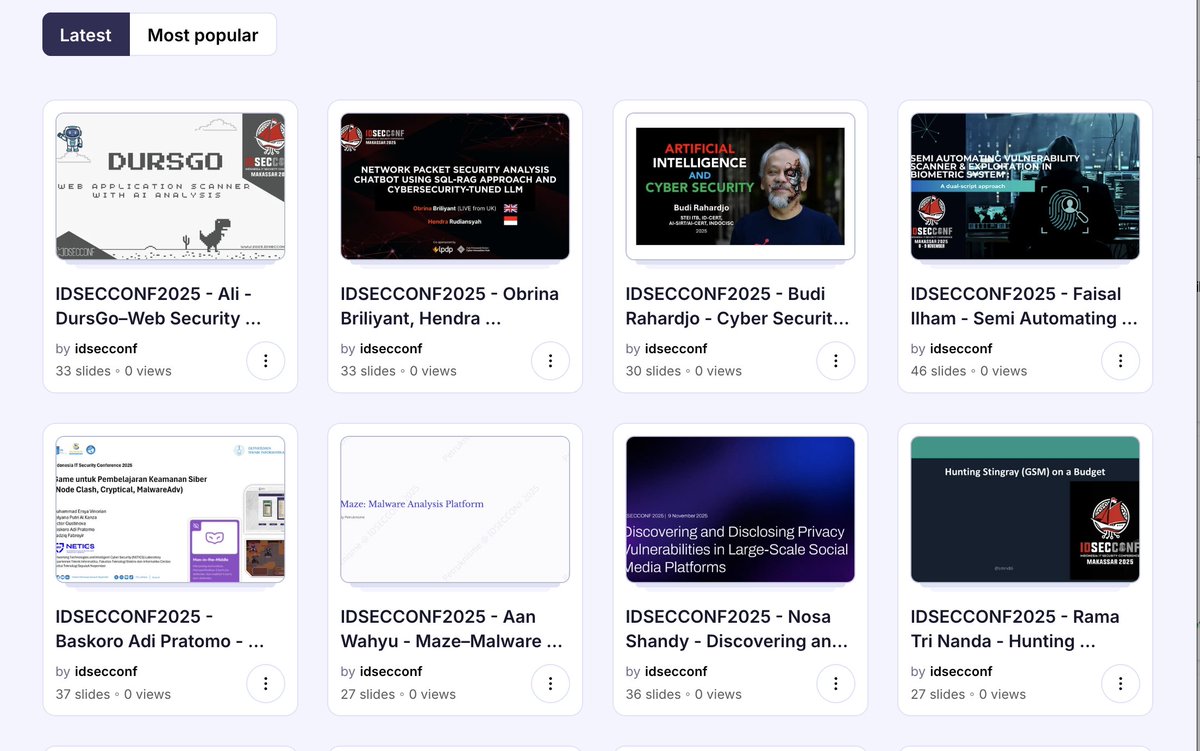The image size is (1200, 751).
Task: Open the DursGo Web Security presentation title link
Action: click(x=160, y=306)
